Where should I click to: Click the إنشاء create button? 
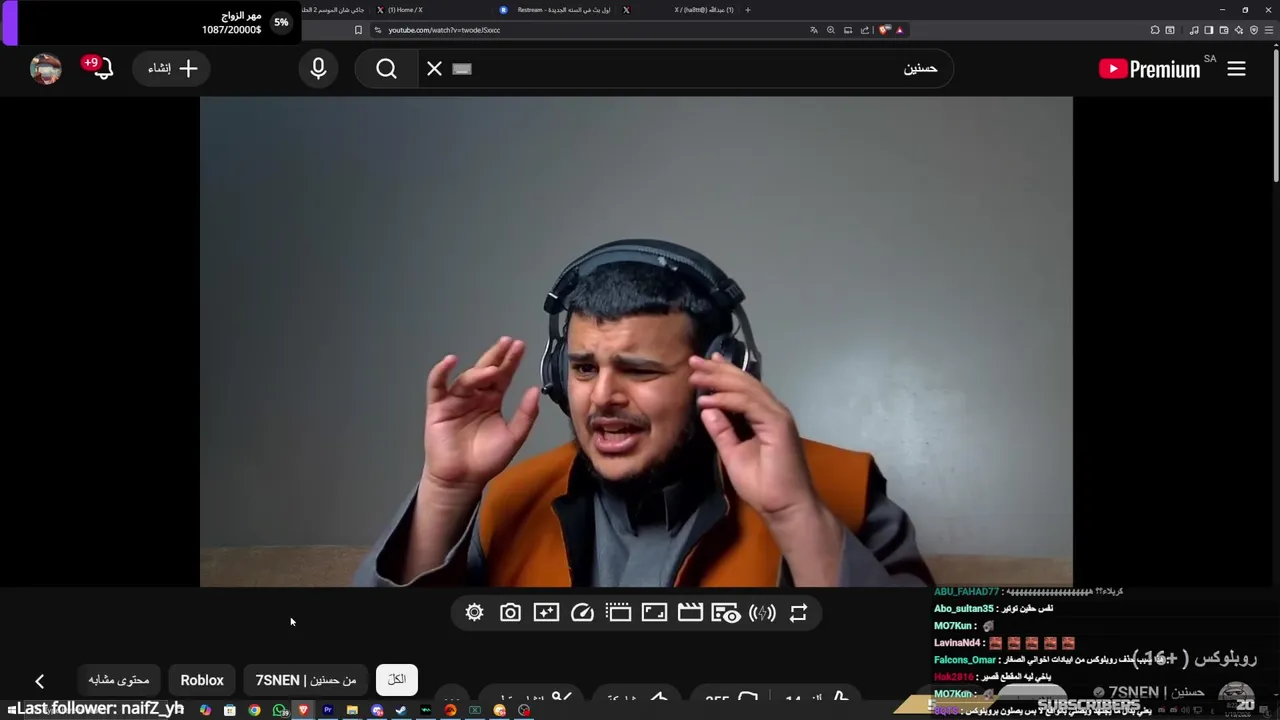172,69
